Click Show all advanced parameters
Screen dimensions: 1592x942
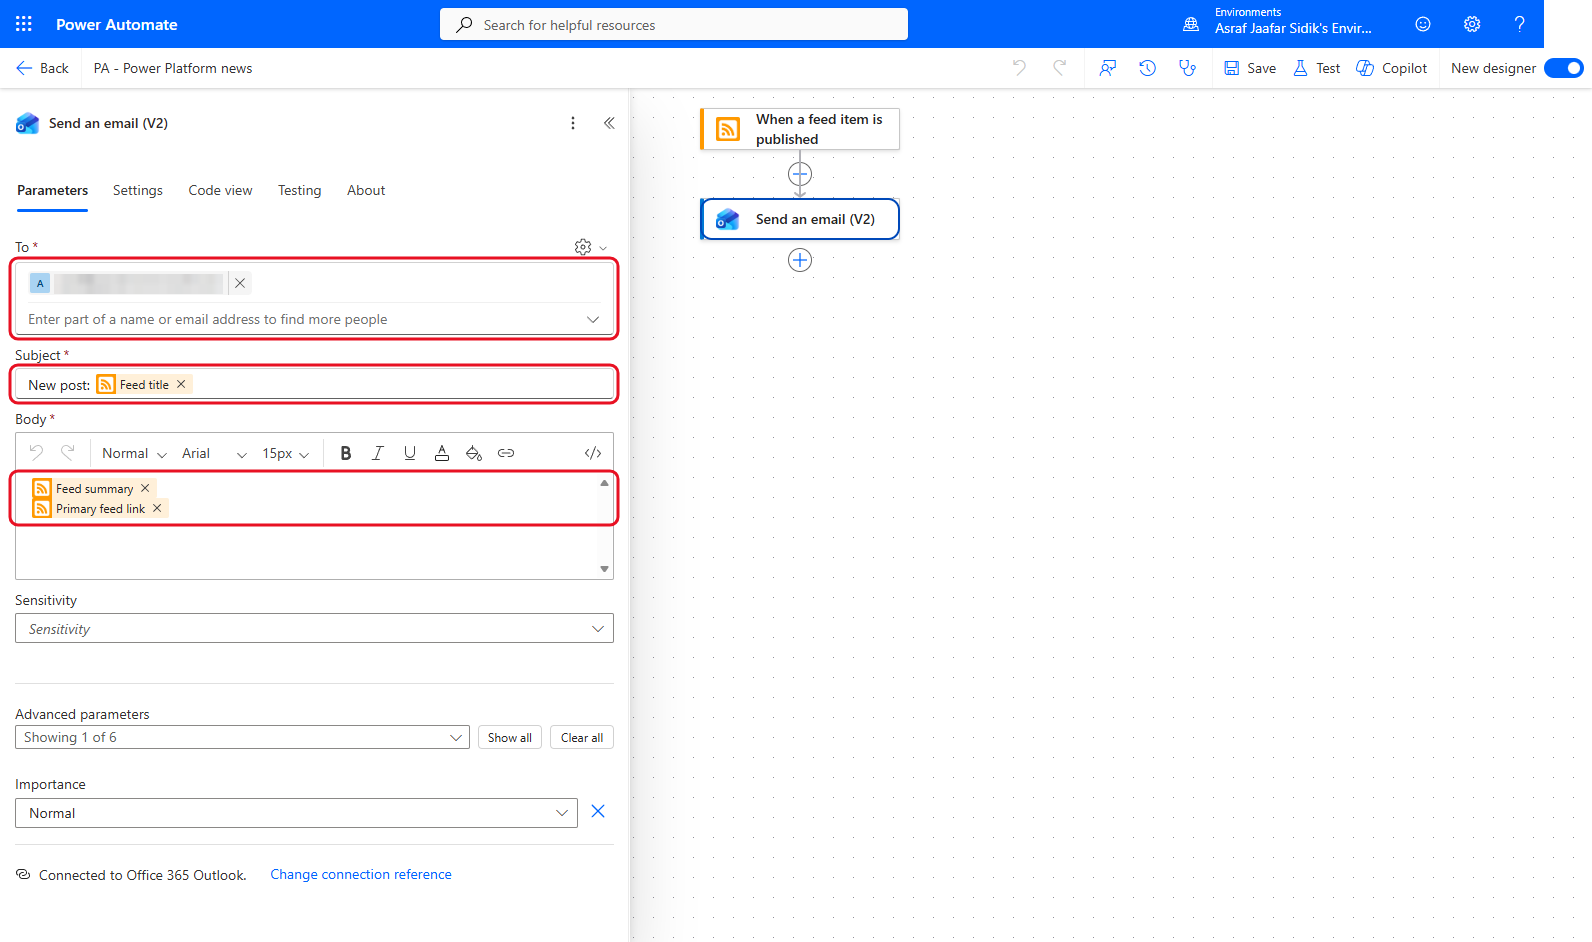[x=510, y=737]
